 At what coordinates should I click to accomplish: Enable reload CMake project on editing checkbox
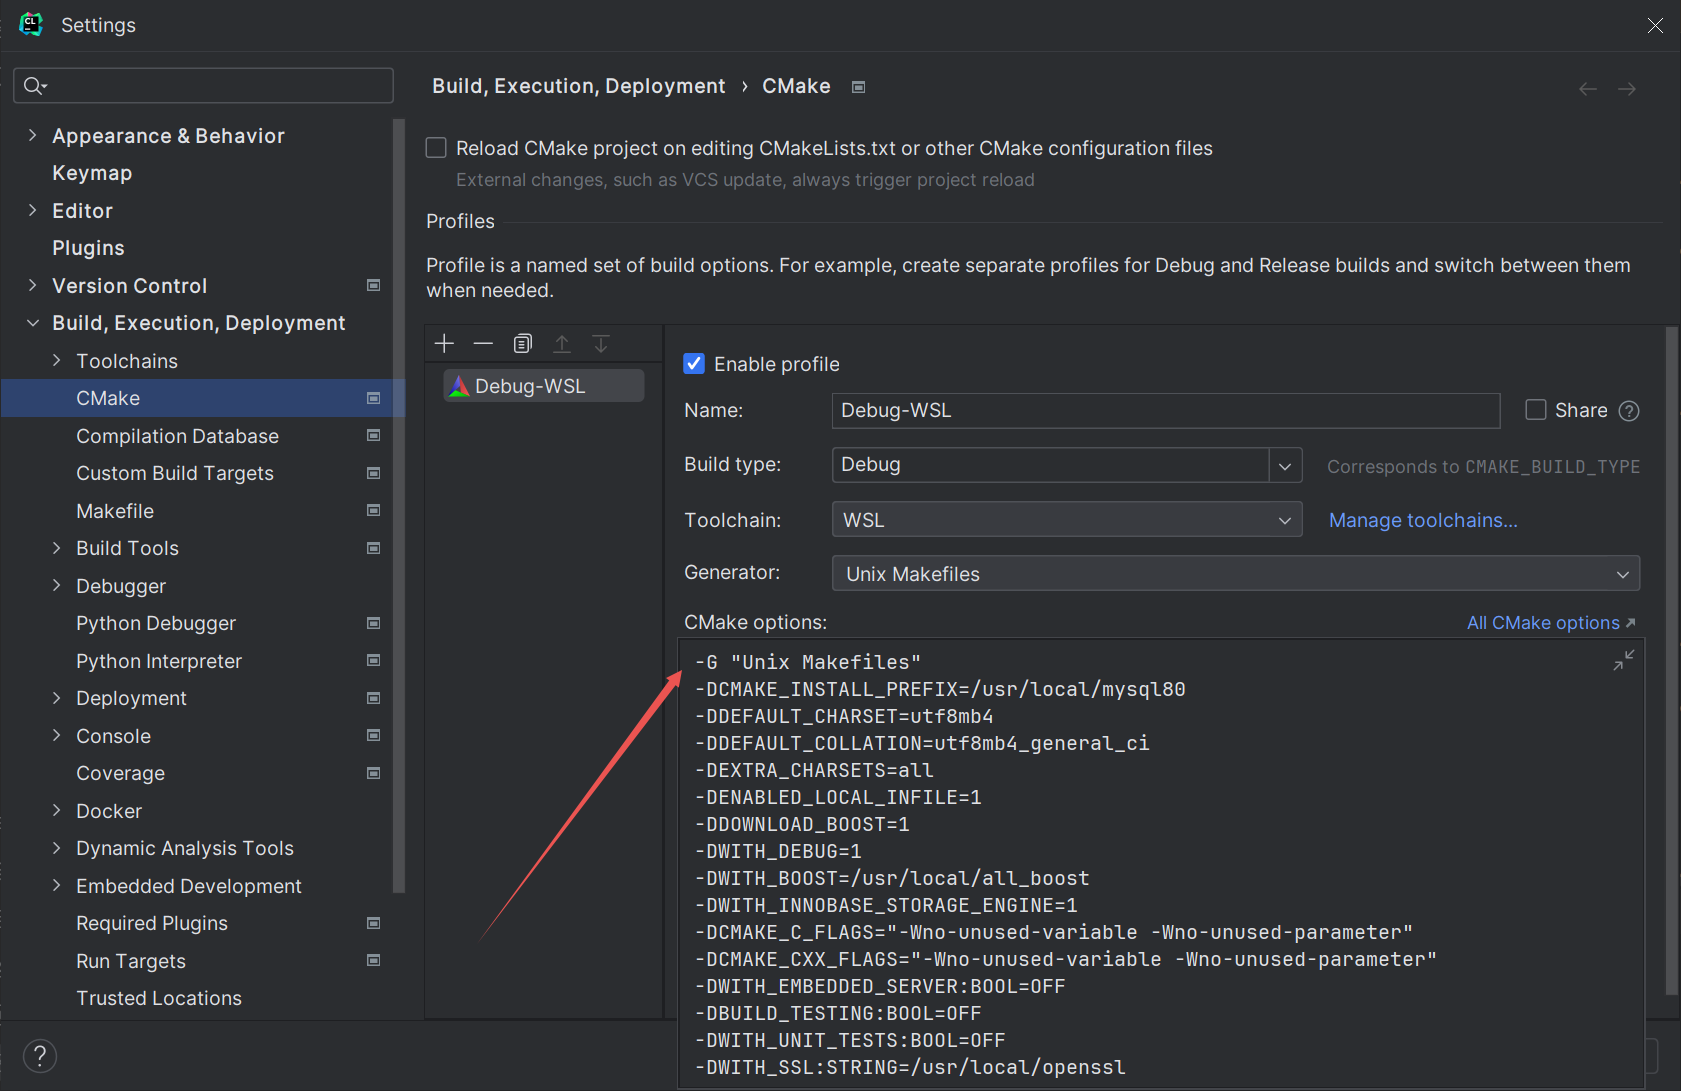(x=436, y=148)
